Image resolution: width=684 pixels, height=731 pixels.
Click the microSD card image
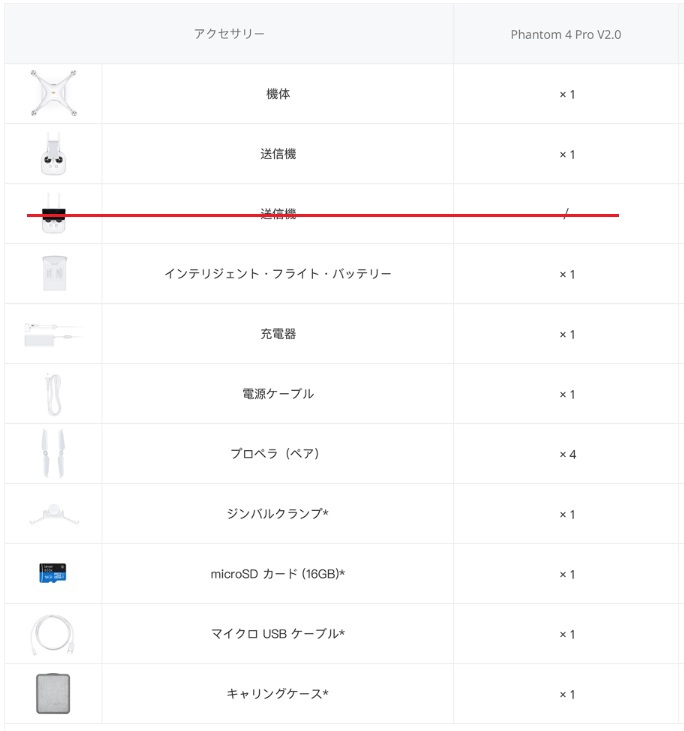point(53,573)
